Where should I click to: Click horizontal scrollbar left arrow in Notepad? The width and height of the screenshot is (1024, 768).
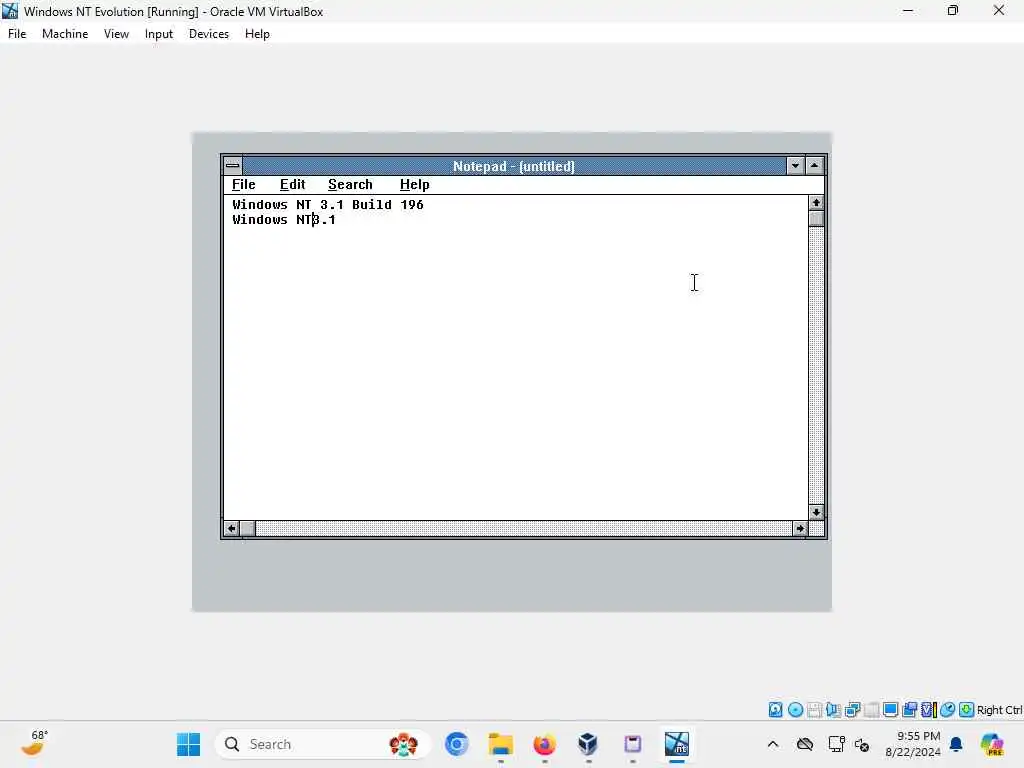232,528
